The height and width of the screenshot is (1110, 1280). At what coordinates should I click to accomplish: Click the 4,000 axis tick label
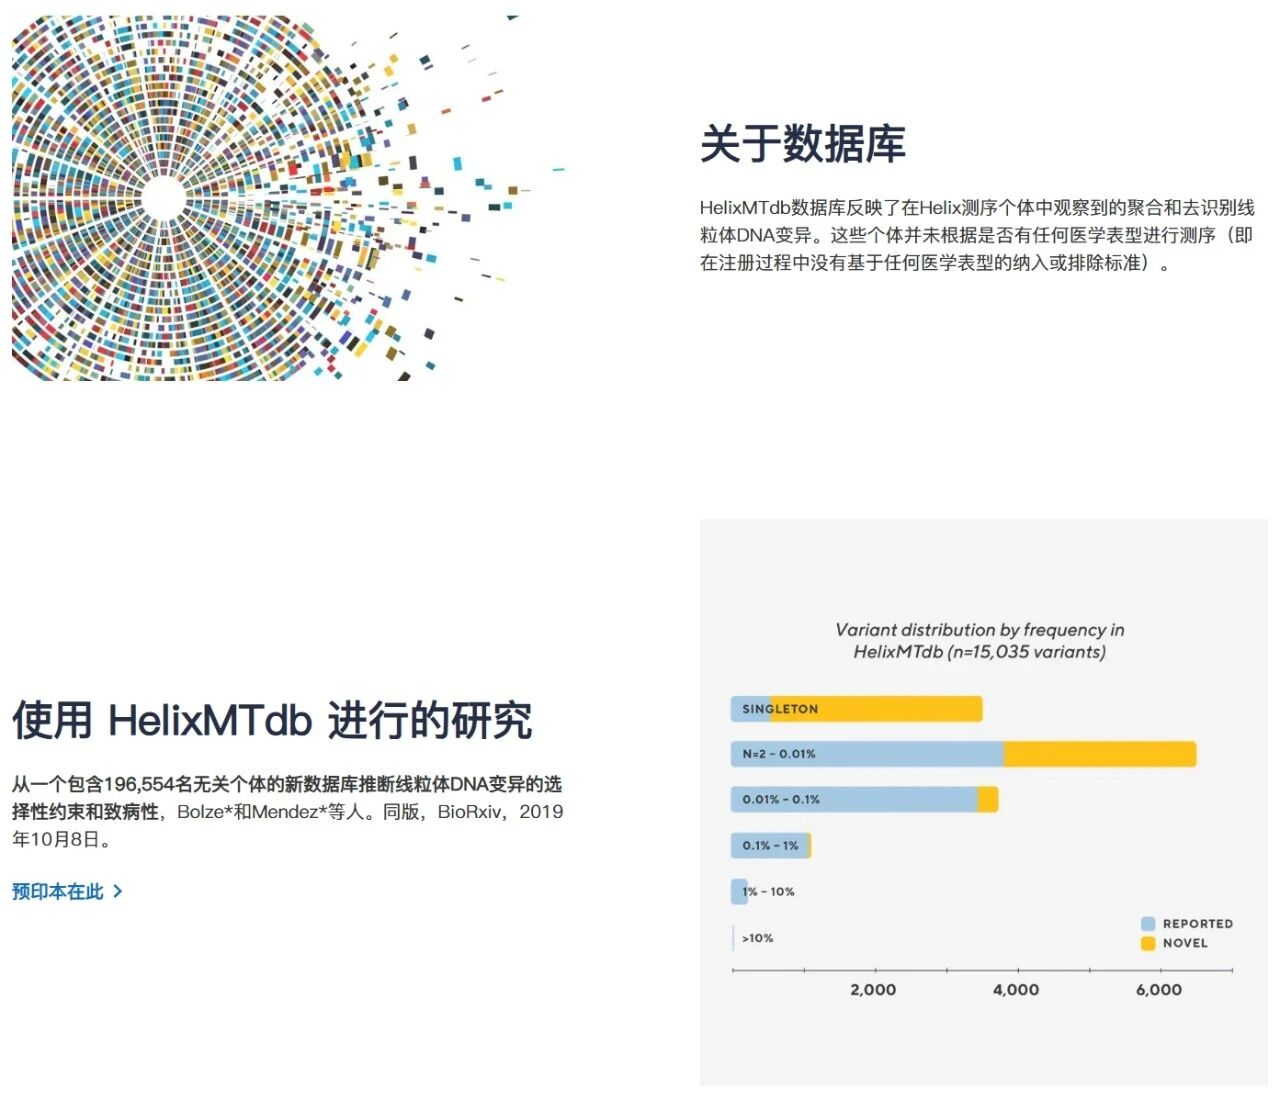click(1016, 990)
